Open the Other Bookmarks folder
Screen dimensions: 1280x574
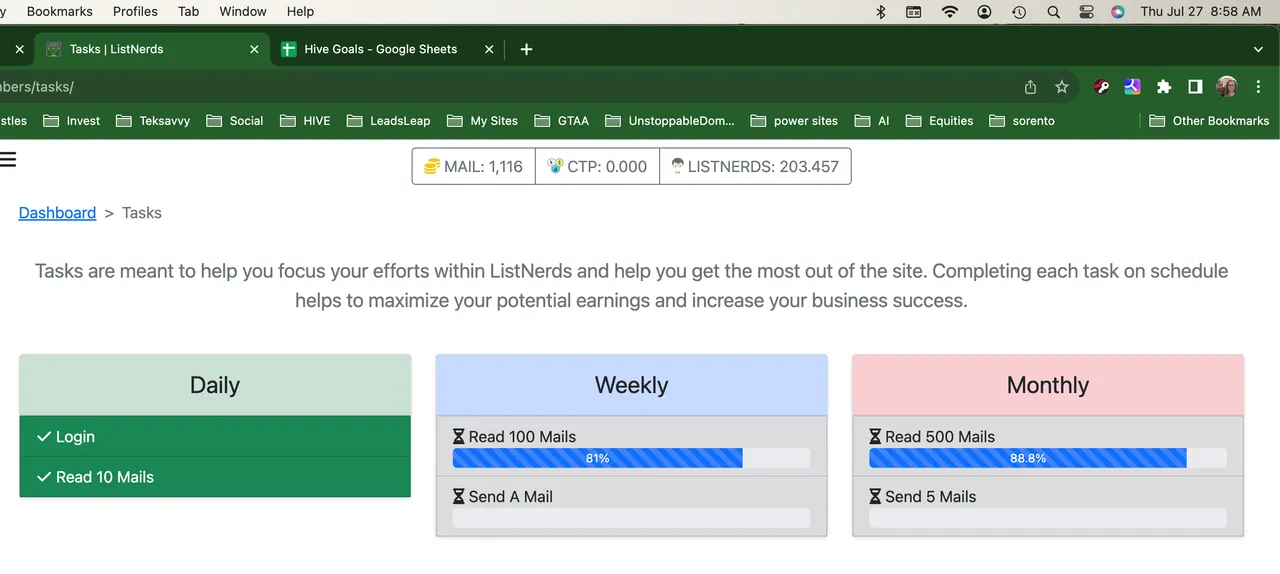(1209, 121)
